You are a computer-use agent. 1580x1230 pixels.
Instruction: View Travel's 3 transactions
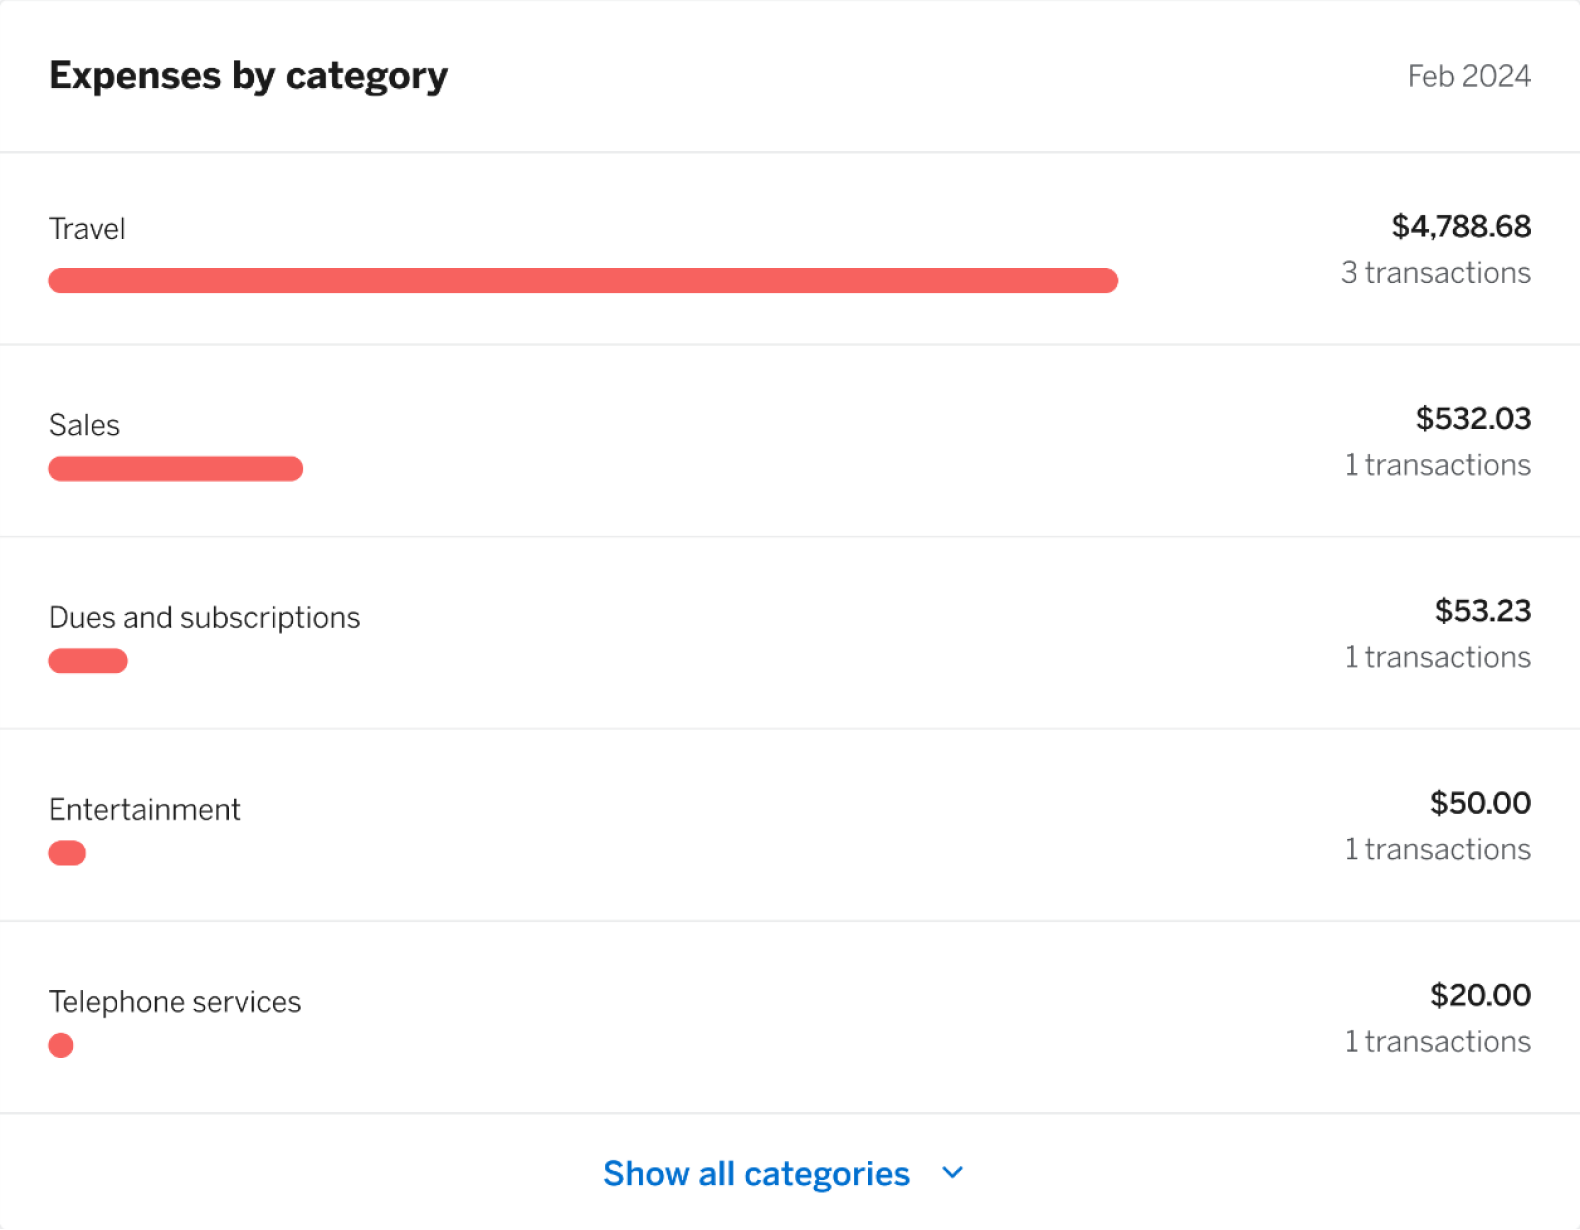(x=1435, y=272)
